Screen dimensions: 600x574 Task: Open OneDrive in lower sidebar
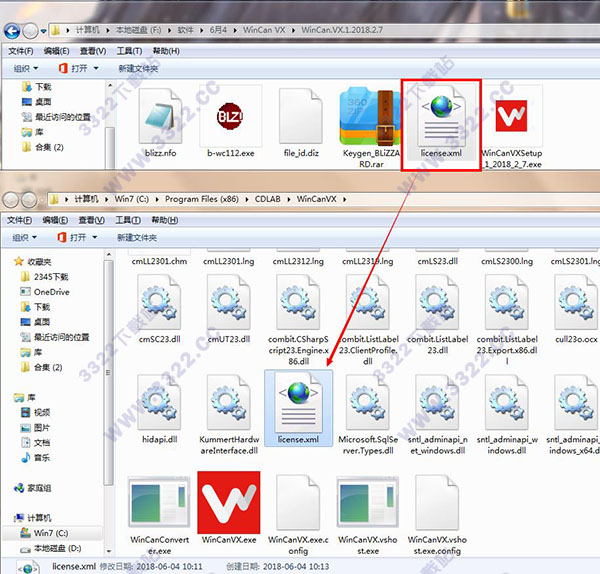[44, 292]
